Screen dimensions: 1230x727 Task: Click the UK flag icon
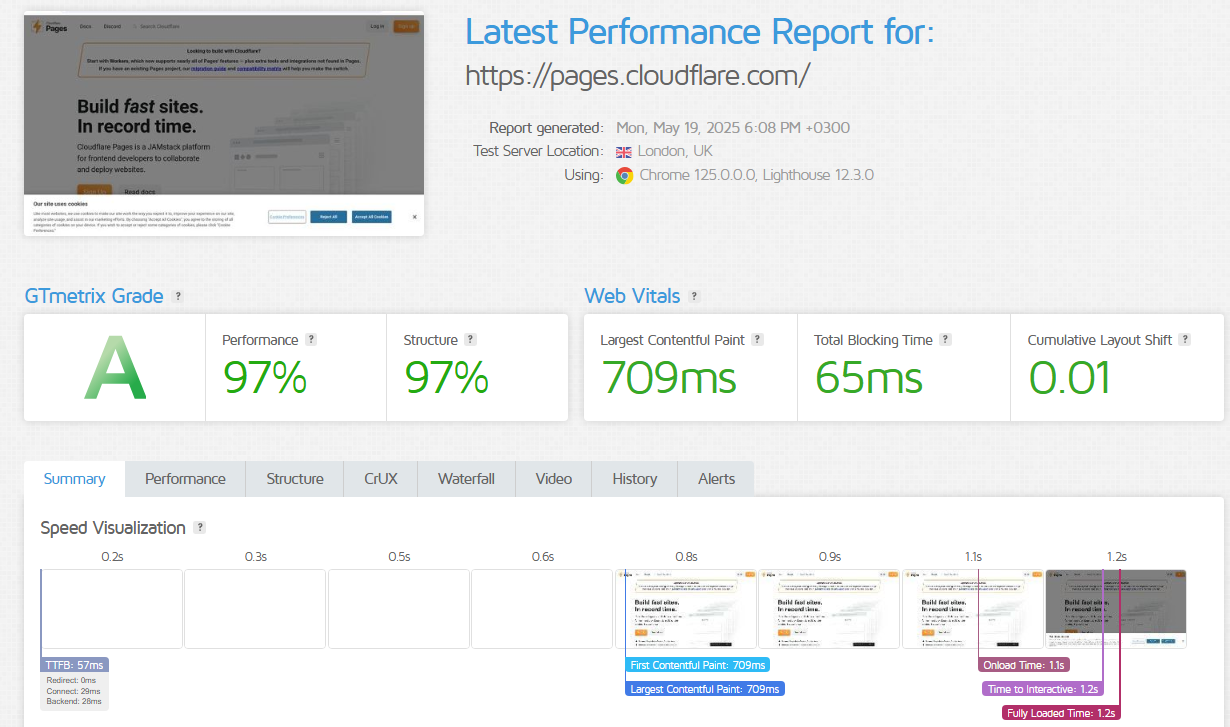[x=624, y=152]
